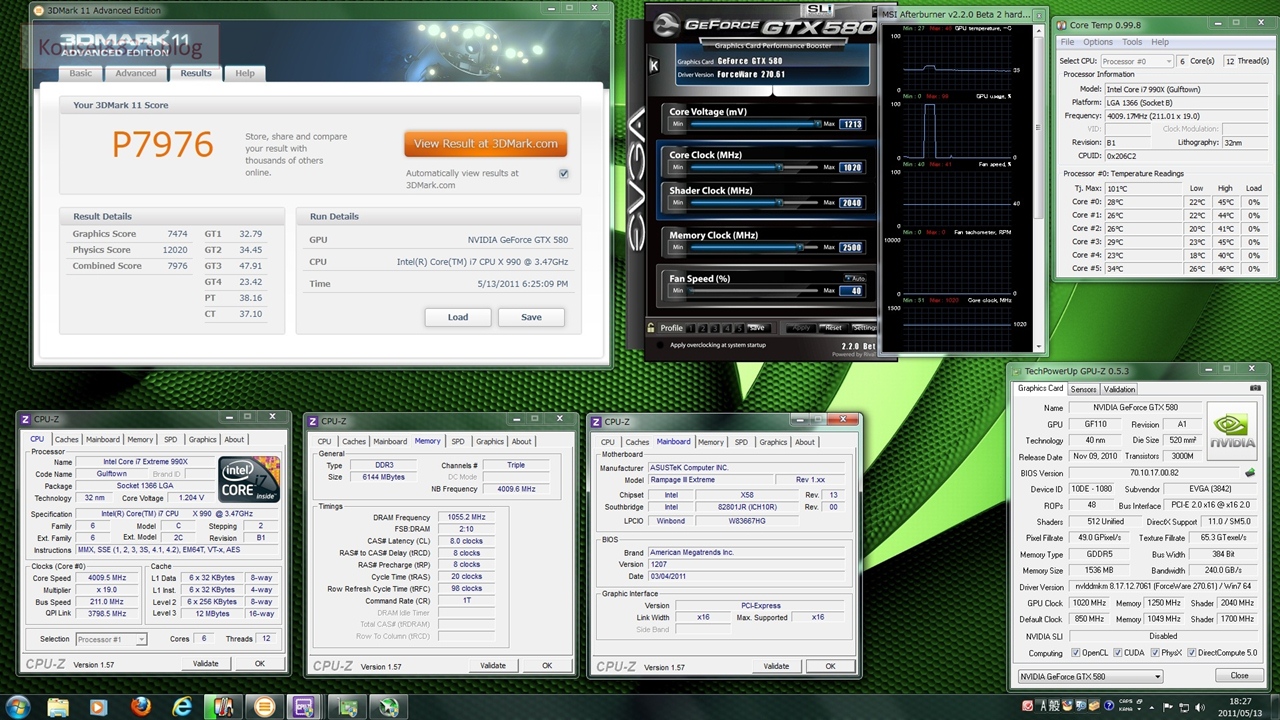Click the Core Clock value field 1020
The height and width of the screenshot is (720, 1280).
point(851,168)
